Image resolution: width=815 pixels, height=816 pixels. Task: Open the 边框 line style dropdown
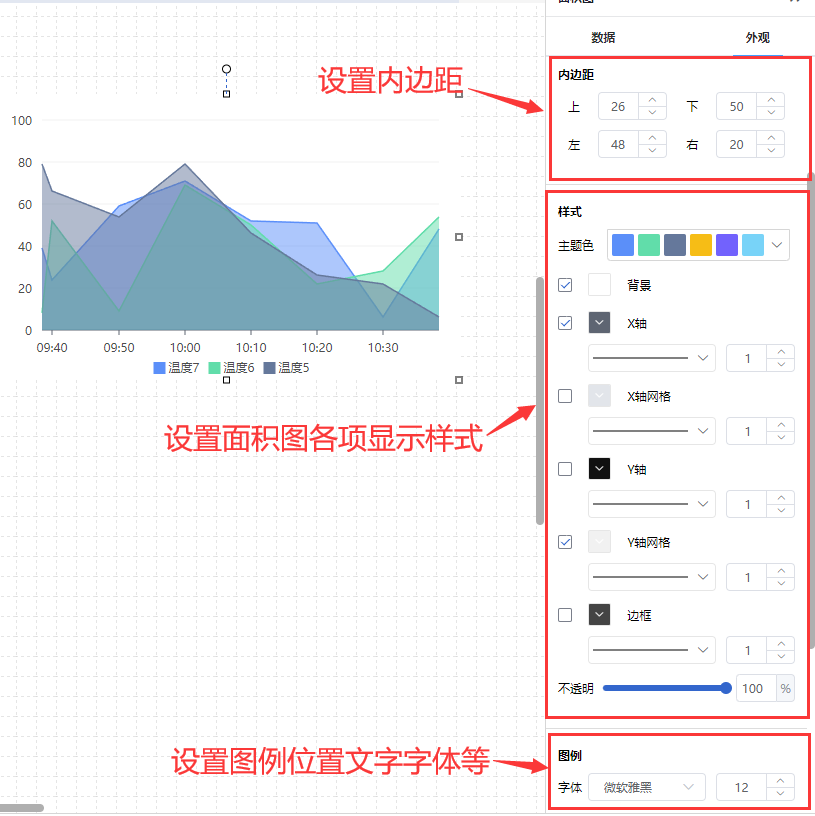652,649
